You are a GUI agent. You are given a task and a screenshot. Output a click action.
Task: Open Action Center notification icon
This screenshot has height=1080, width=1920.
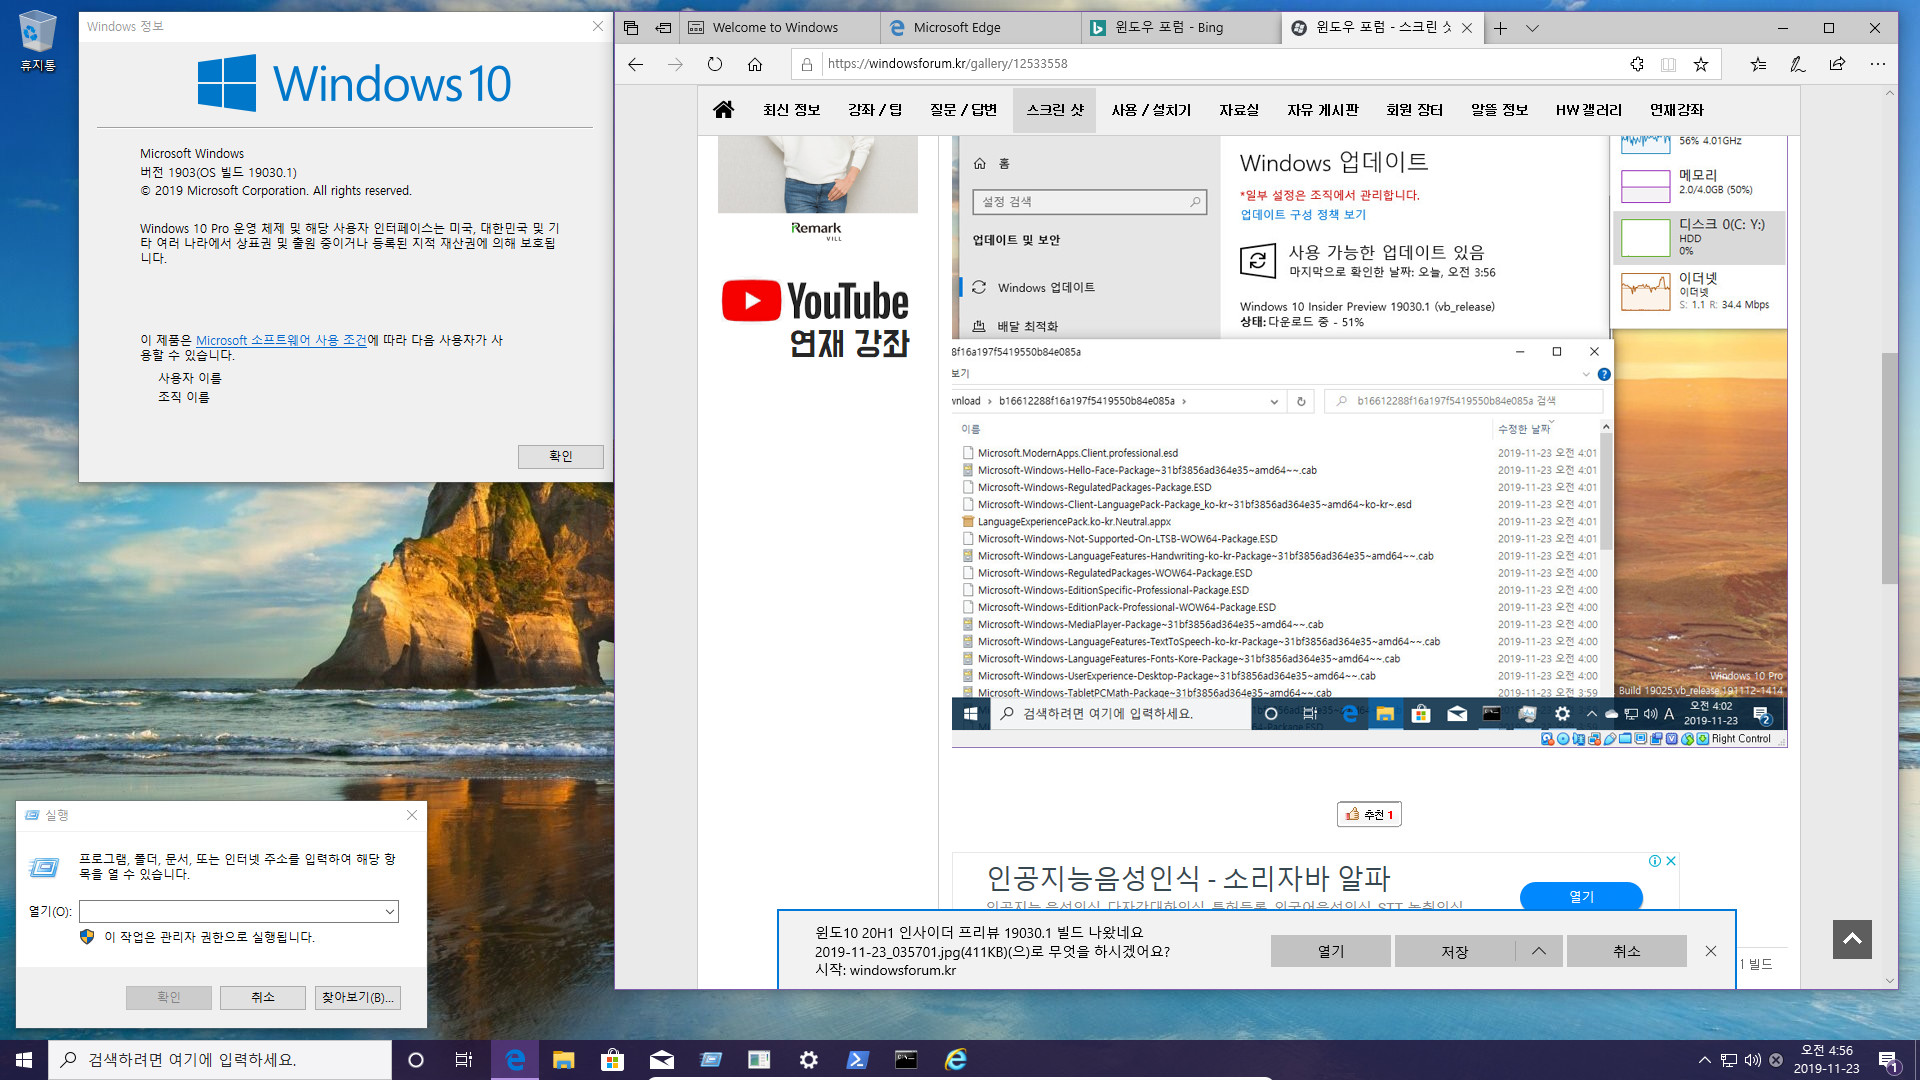coord(1889,1060)
